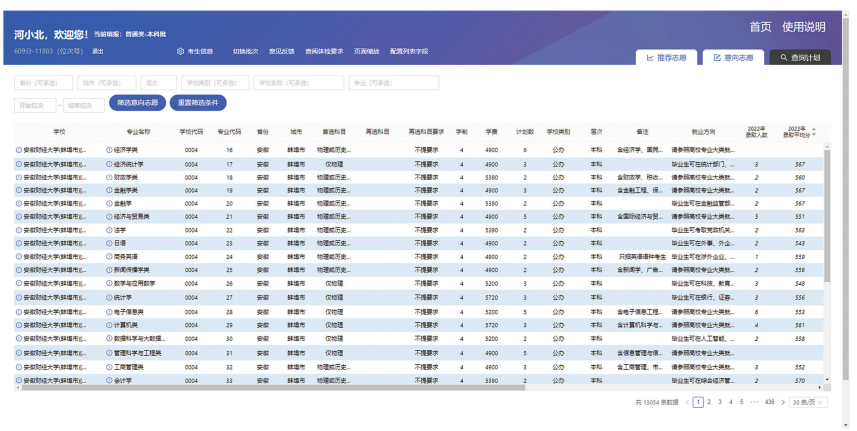
Task: Open the 查阅体检要求 link
Action: [324, 51]
